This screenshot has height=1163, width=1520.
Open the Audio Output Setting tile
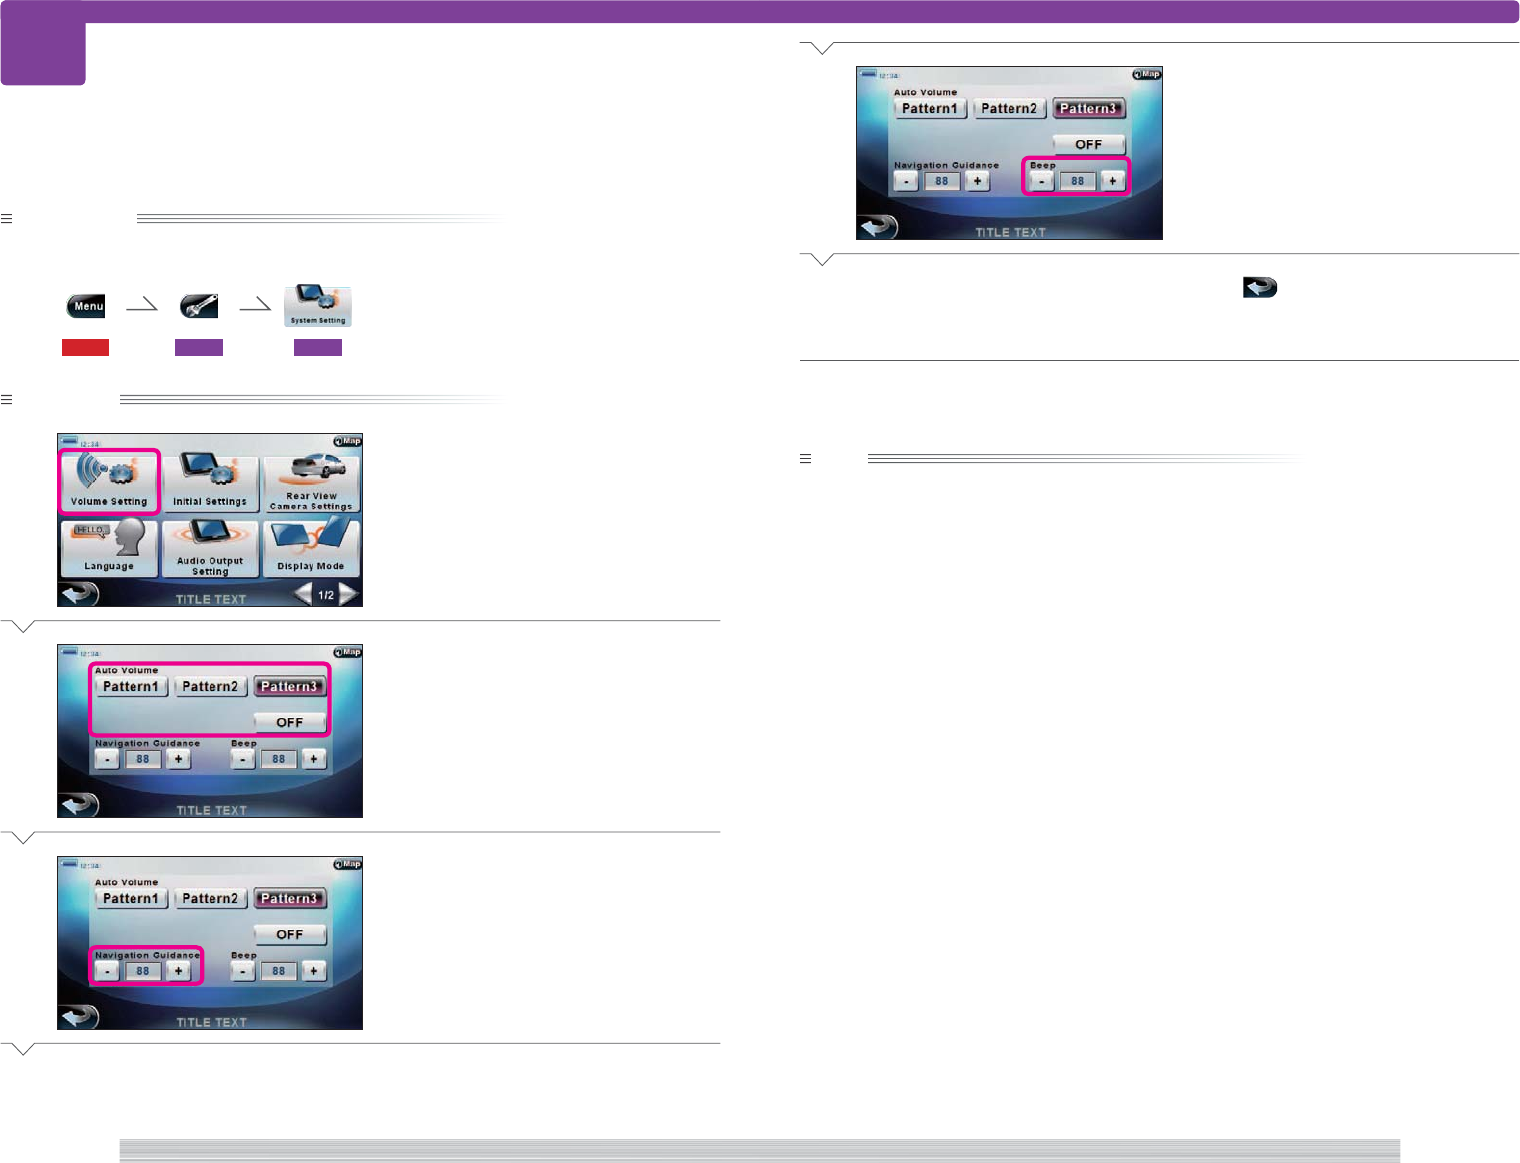(210, 547)
